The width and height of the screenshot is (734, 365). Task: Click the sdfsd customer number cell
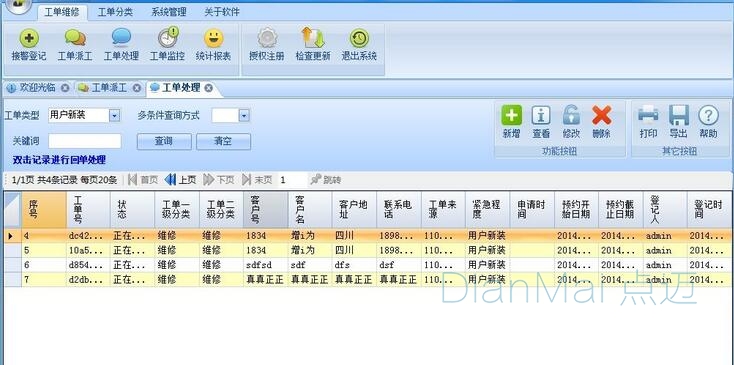click(265, 265)
